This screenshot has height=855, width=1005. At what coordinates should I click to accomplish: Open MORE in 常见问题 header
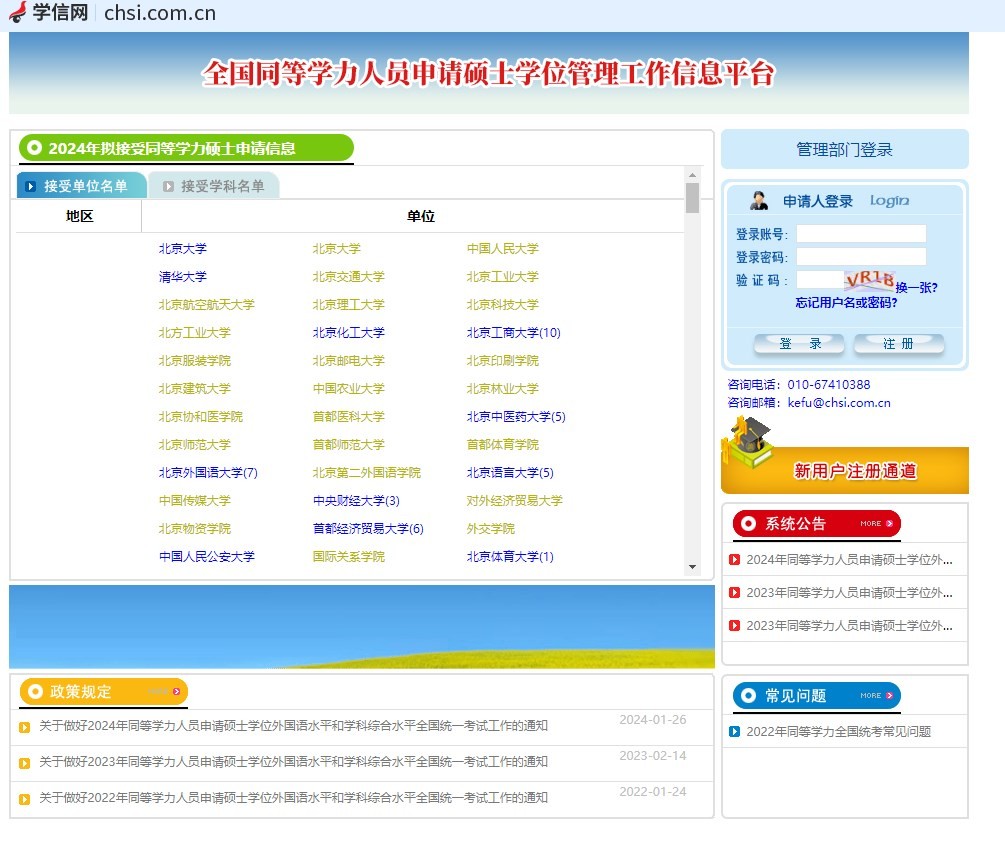[876, 695]
